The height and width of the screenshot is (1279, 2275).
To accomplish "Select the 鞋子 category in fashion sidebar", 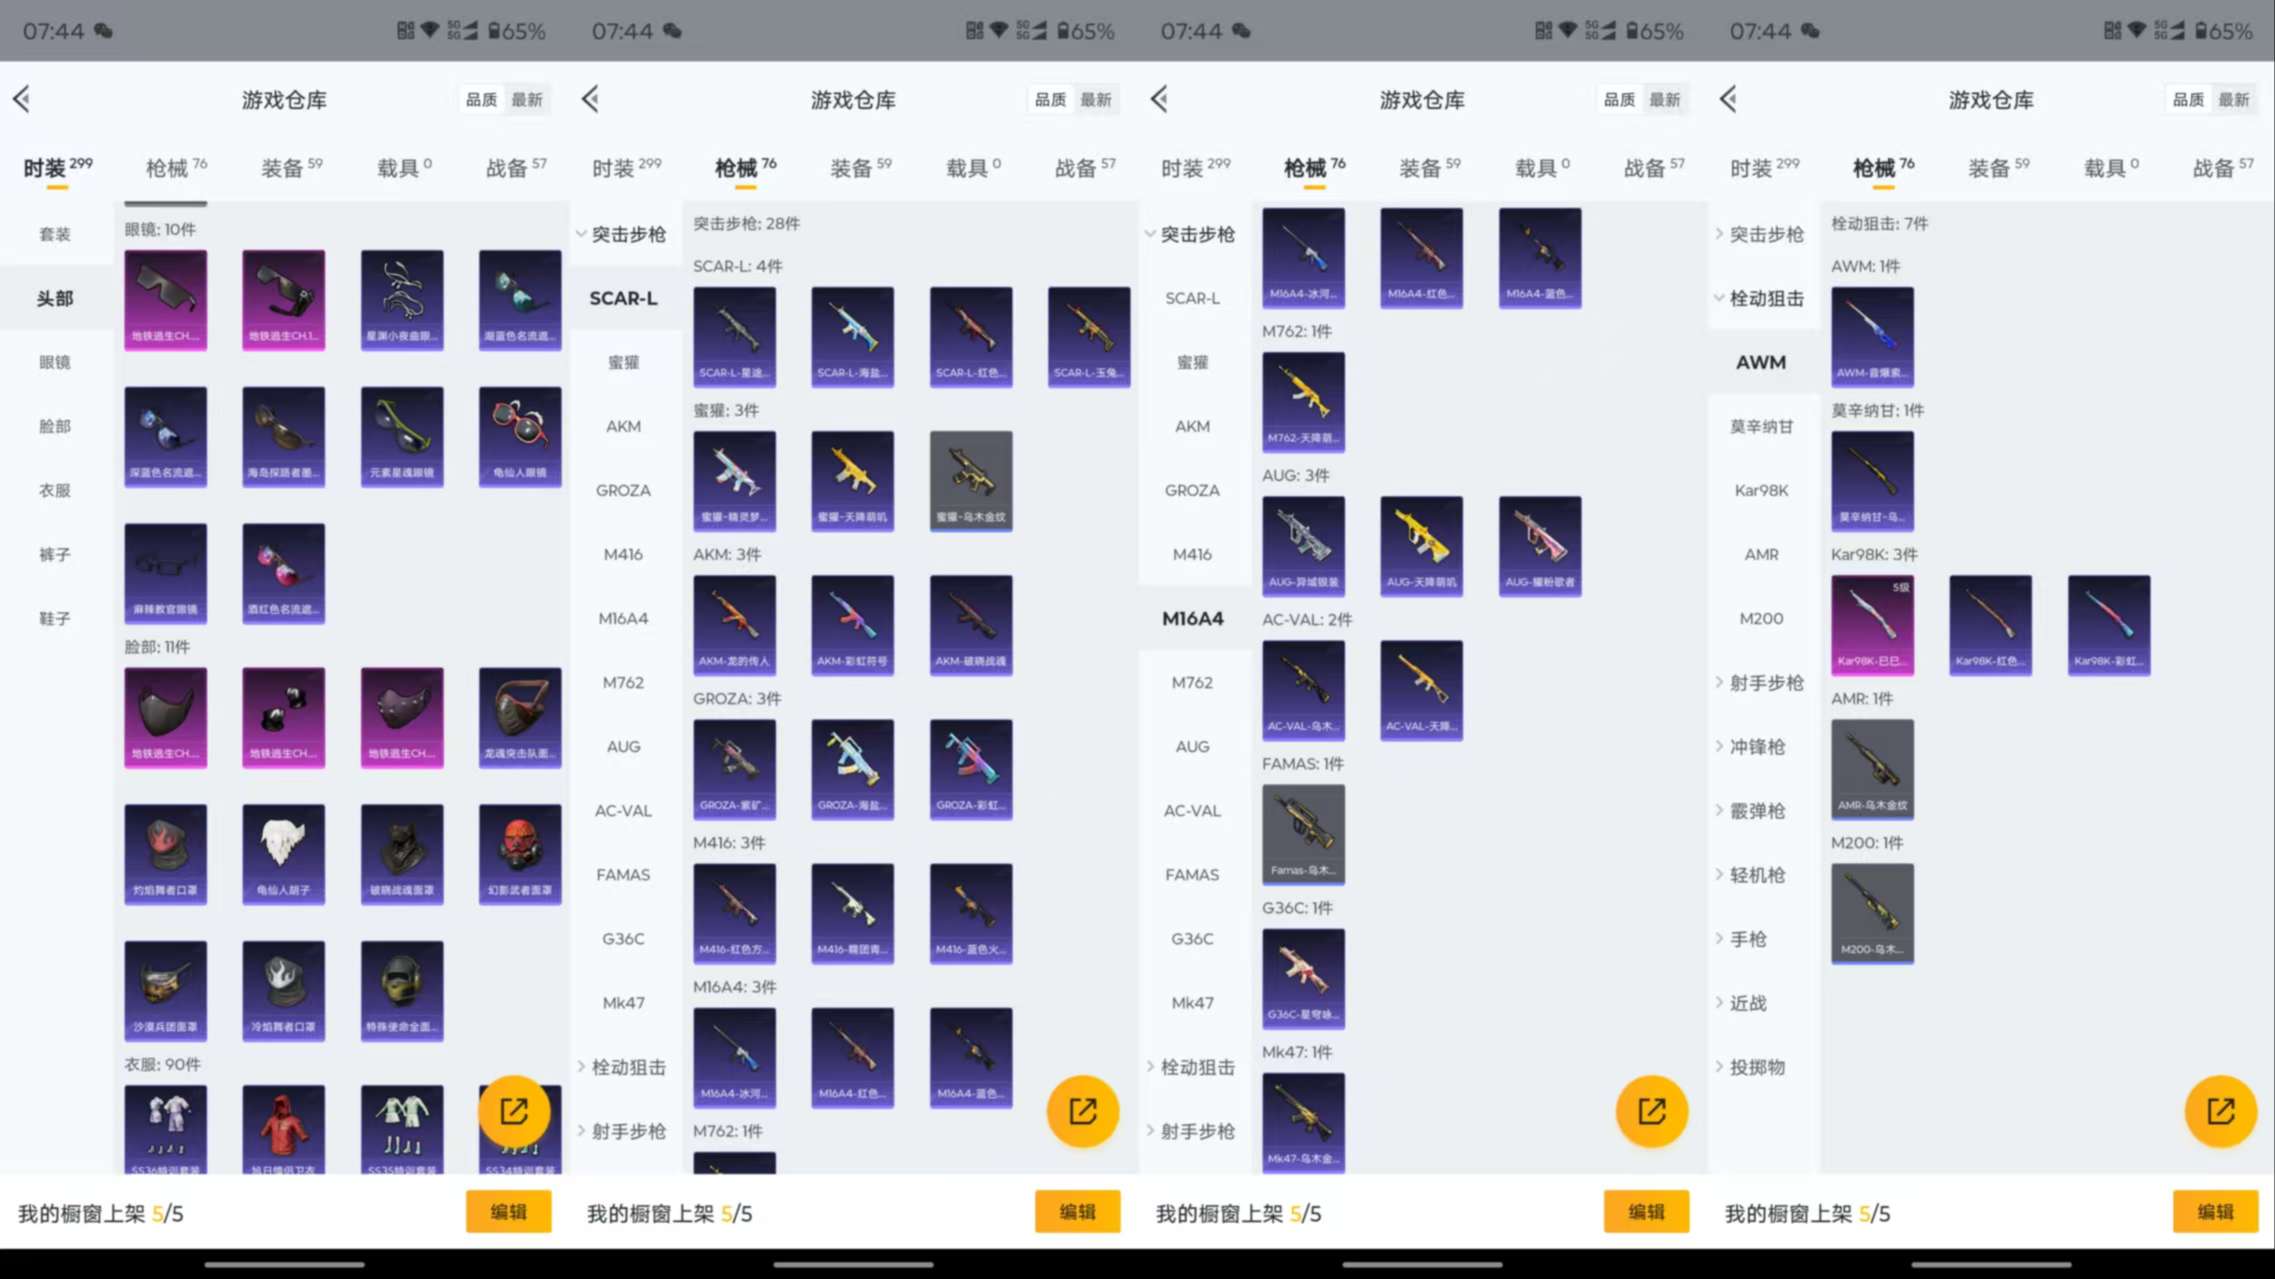I will [55, 619].
